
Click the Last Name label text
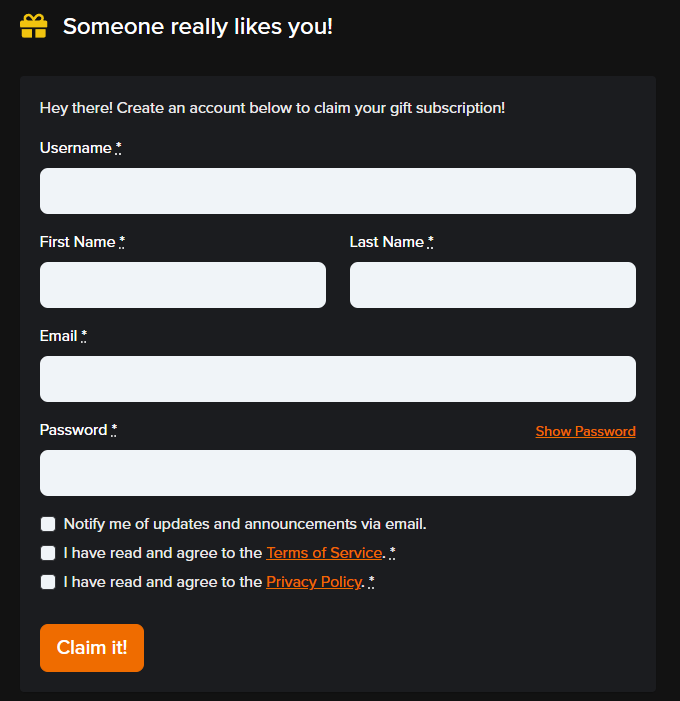(387, 242)
